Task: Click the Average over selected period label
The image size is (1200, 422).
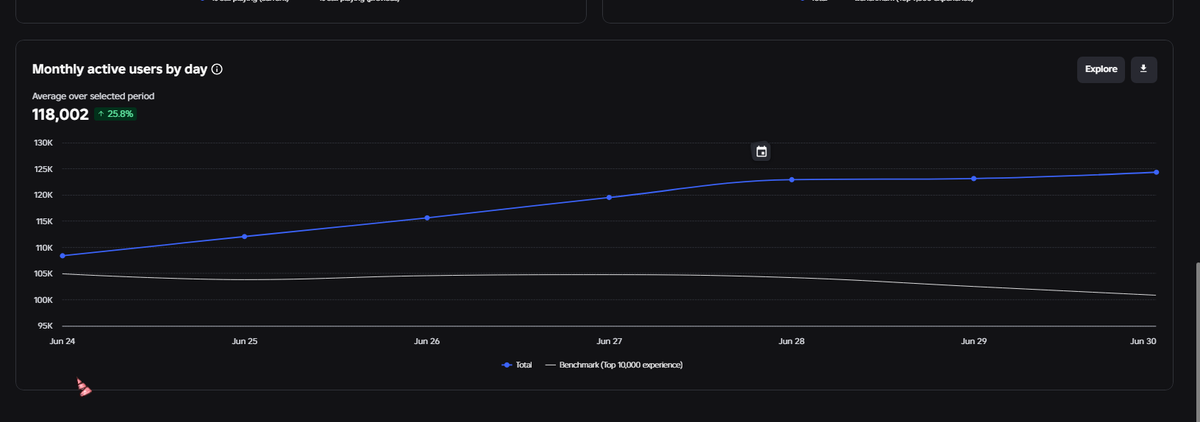Action: point(93,96)
